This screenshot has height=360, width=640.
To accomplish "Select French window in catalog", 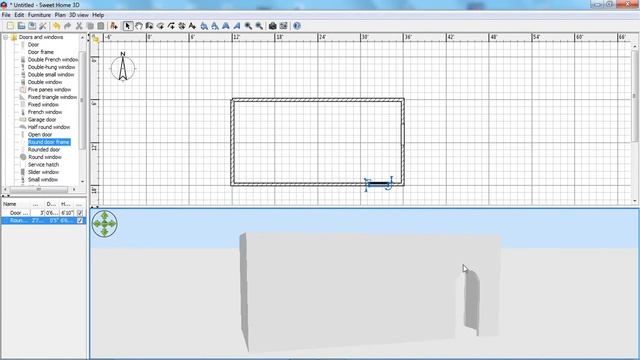I will pos(45,112).
